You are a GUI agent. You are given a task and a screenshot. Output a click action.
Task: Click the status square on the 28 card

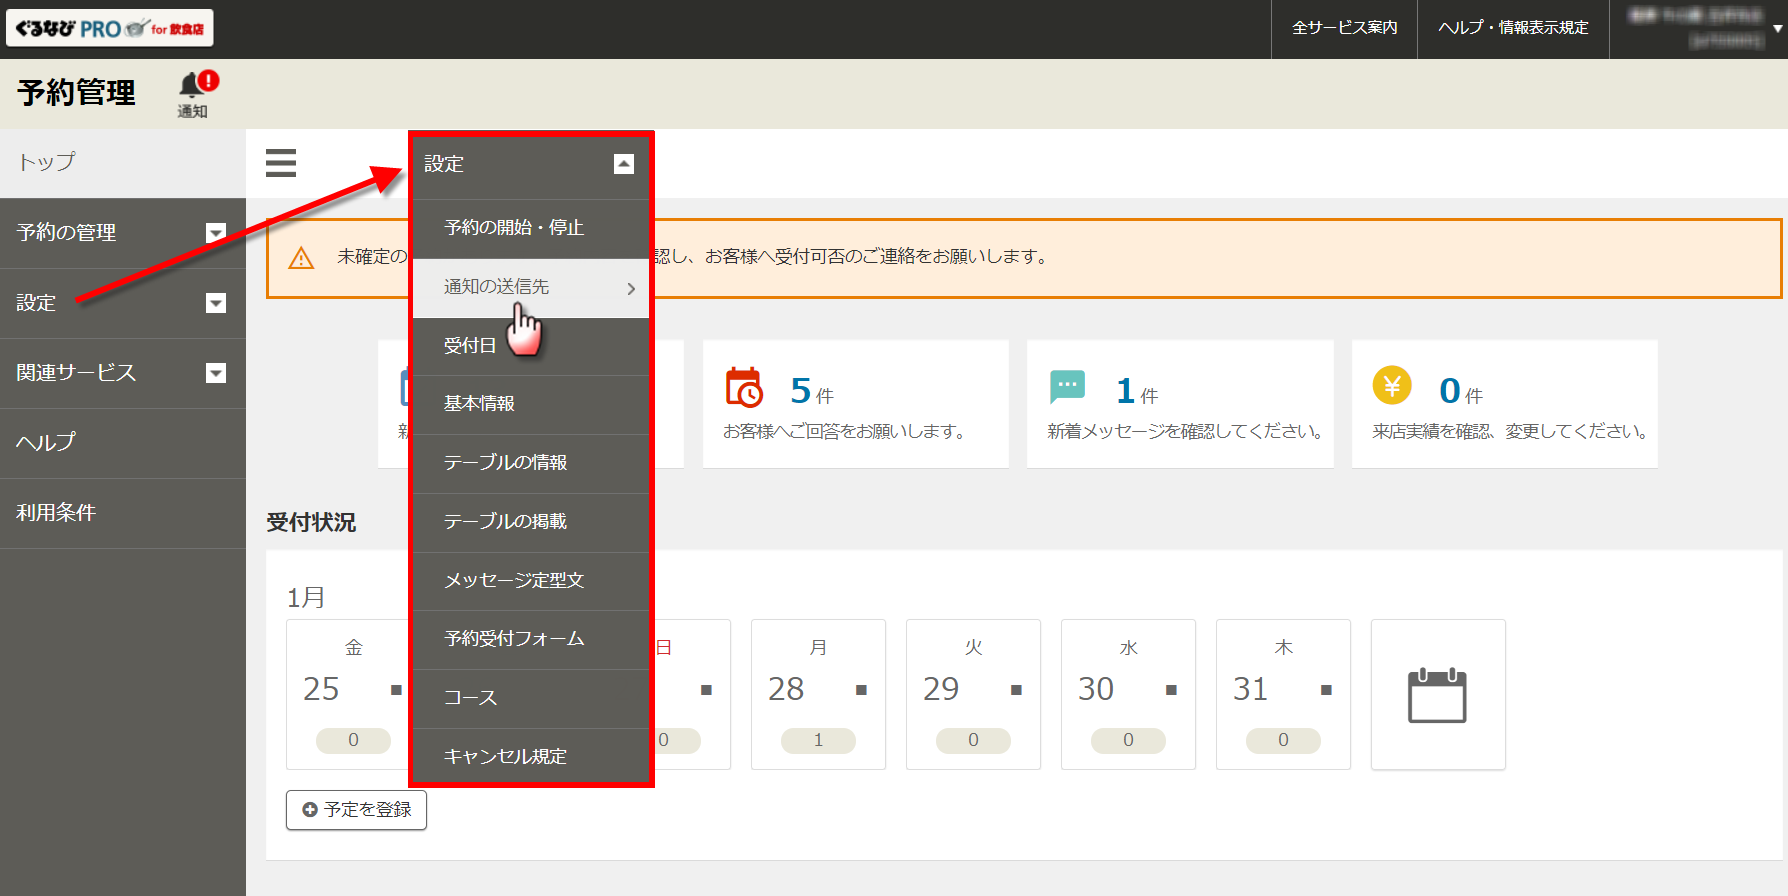[x=861, y=690]
